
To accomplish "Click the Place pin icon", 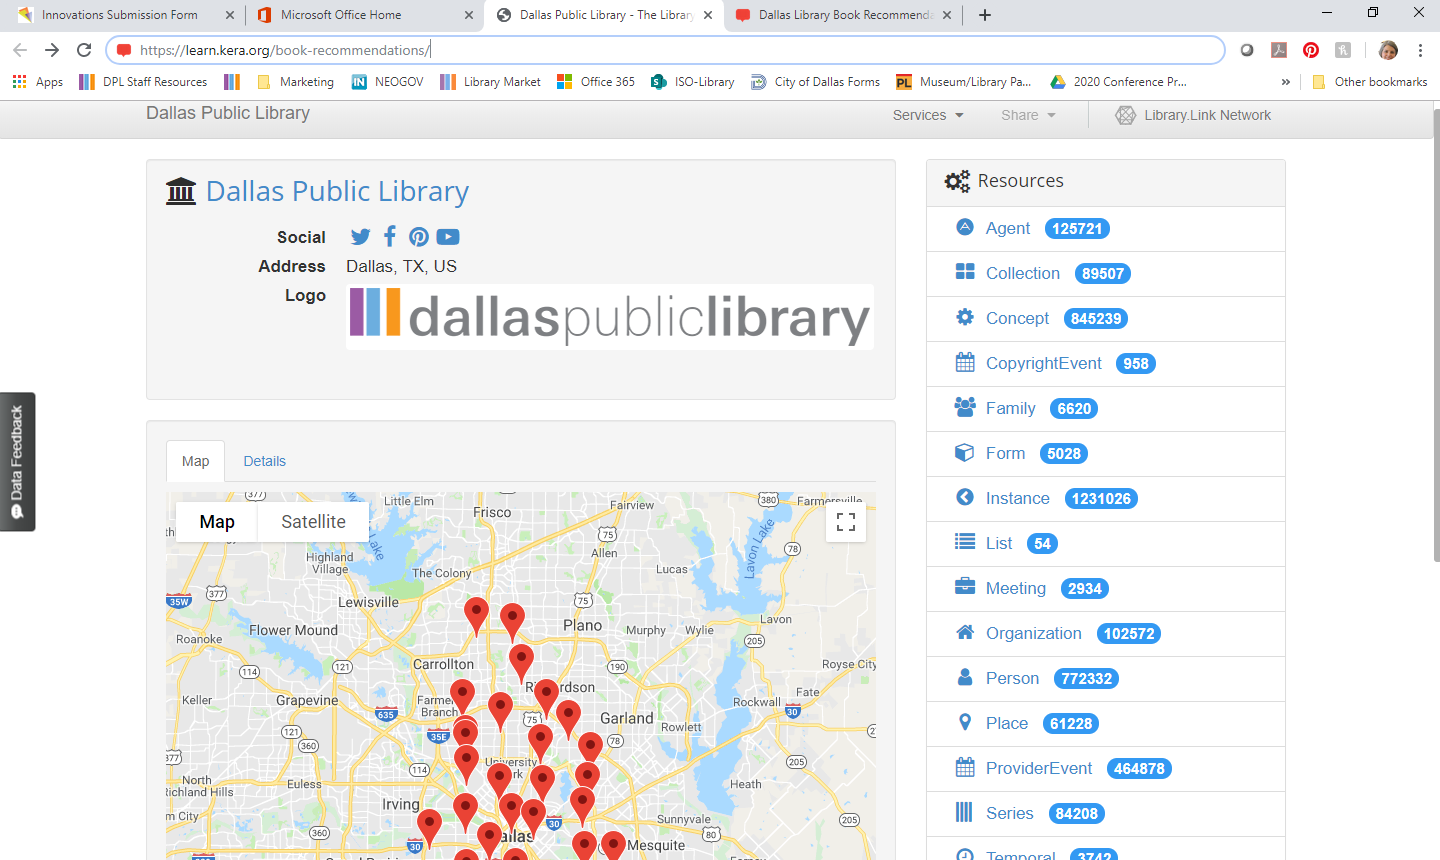I will pos(965,722).
